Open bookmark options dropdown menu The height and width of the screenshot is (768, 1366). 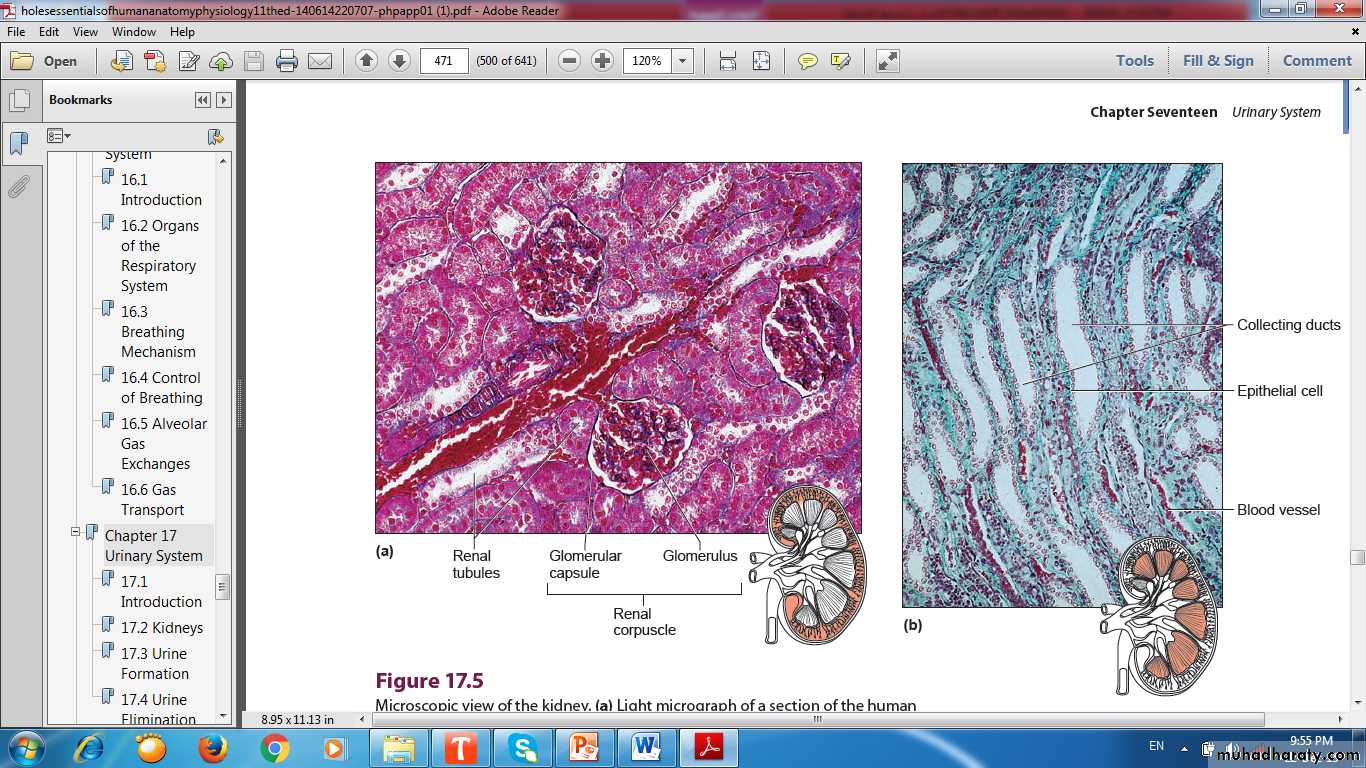pos(59,136)
